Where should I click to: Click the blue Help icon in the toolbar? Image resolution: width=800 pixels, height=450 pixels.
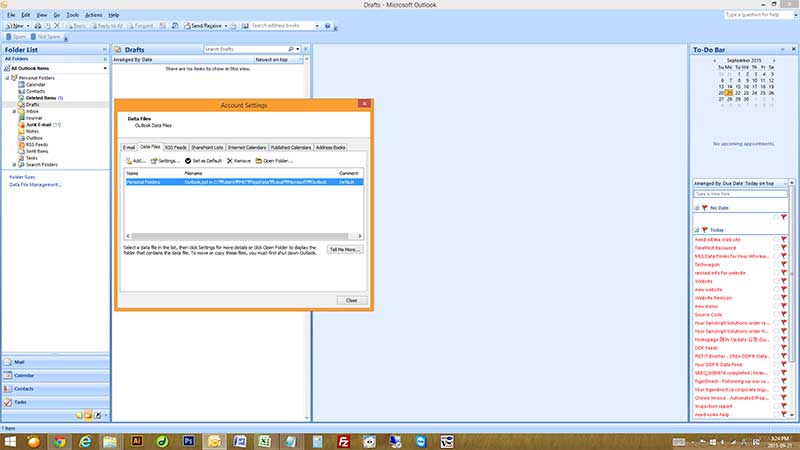coord(328,26)
